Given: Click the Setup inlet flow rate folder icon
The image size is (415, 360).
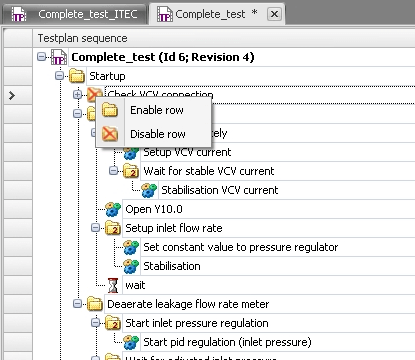Looking at the screenshot, I should tap(113, 228).
